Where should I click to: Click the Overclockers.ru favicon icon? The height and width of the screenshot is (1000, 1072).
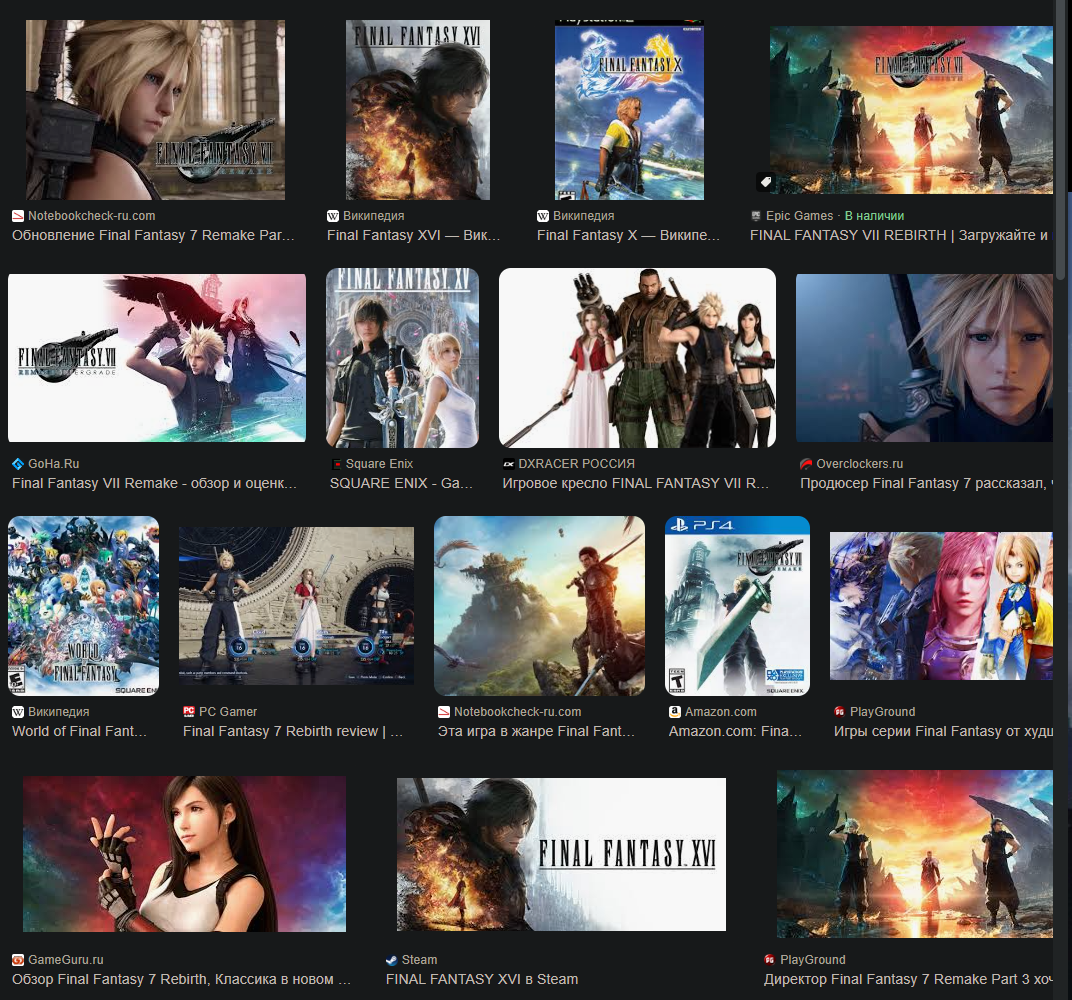pos(806,464)
